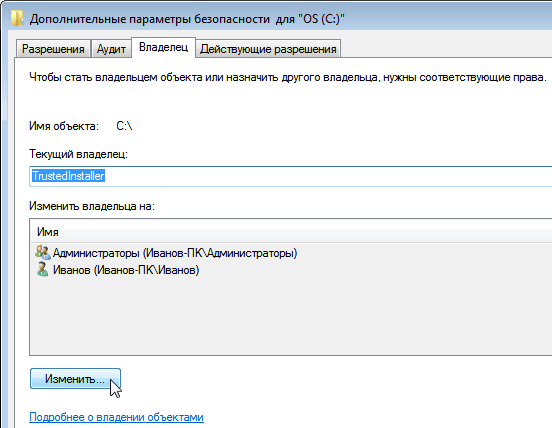Select Администраторы (Иванов-ПК\Администраторы) in the owner list
The width and height of the screenshot is (552, 428).
pos(175,253)
